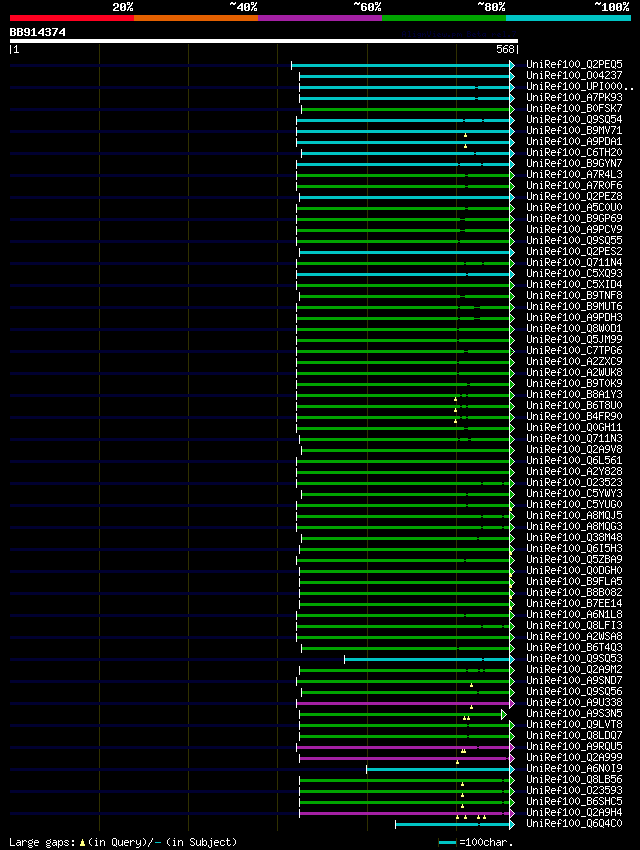The height and width of the screenshot is (850, 640).
Task: Click the orange ~40% identity legend segment
Action: (x=196, y=18)
